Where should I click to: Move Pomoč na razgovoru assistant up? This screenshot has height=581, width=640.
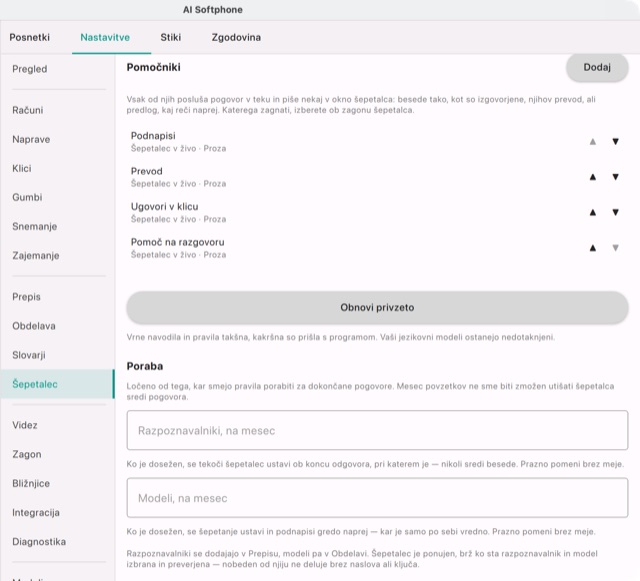tap(593, 248)
